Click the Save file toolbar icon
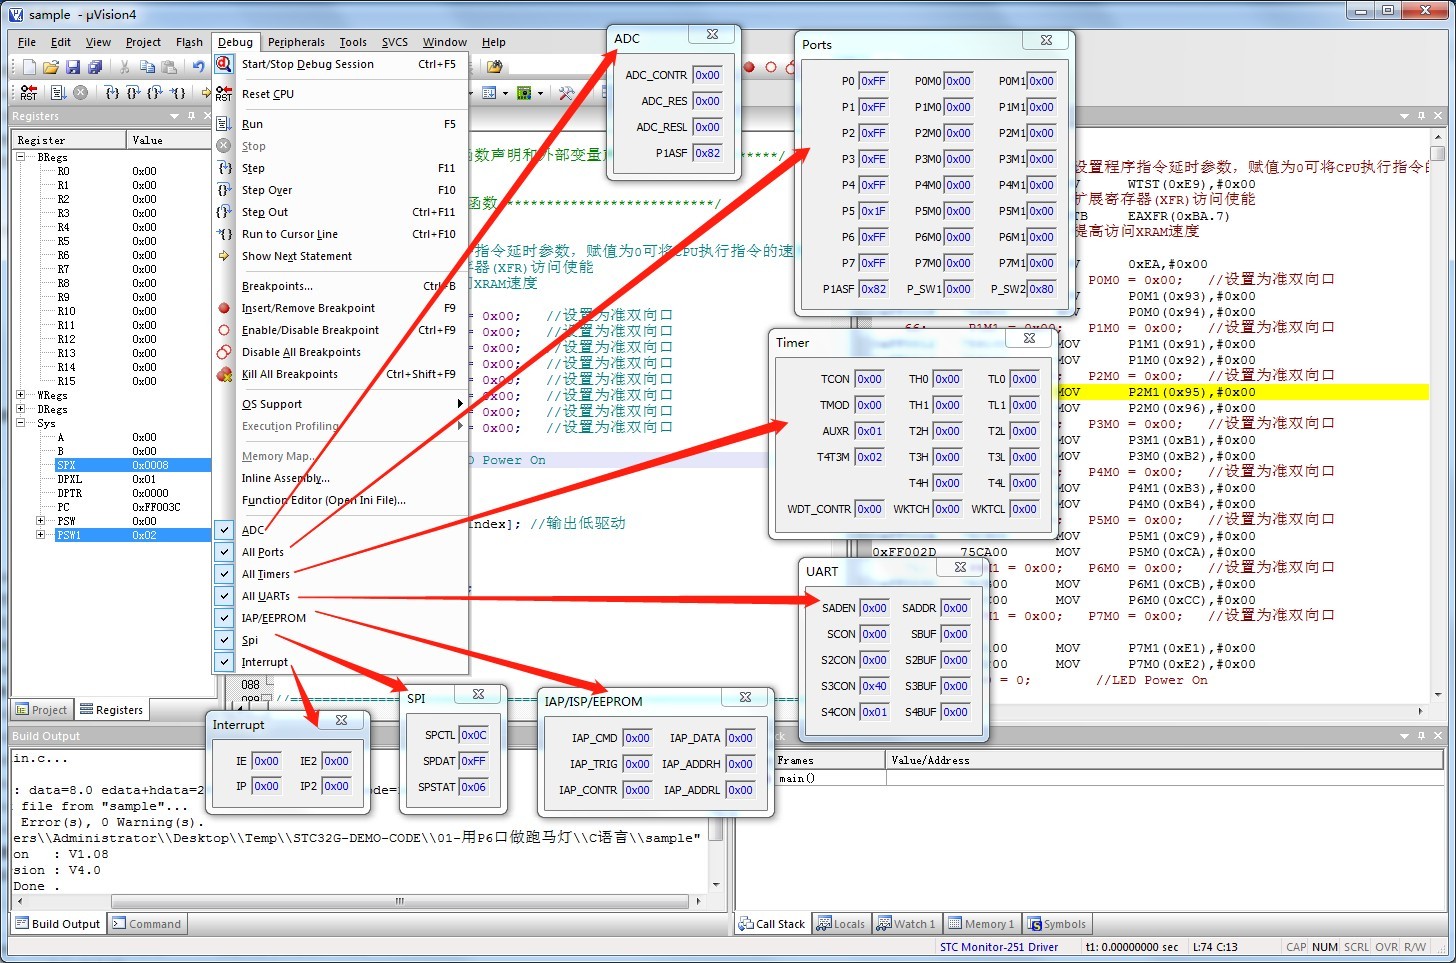 tap(73, 67)
